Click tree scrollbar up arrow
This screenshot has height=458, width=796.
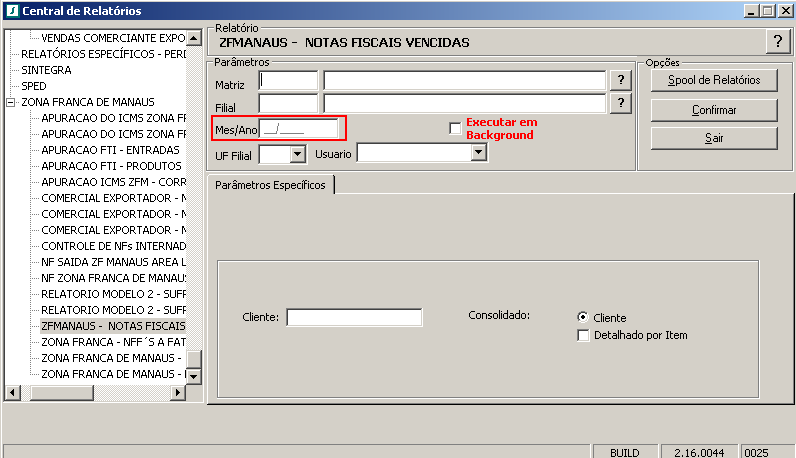coord(194,38)
